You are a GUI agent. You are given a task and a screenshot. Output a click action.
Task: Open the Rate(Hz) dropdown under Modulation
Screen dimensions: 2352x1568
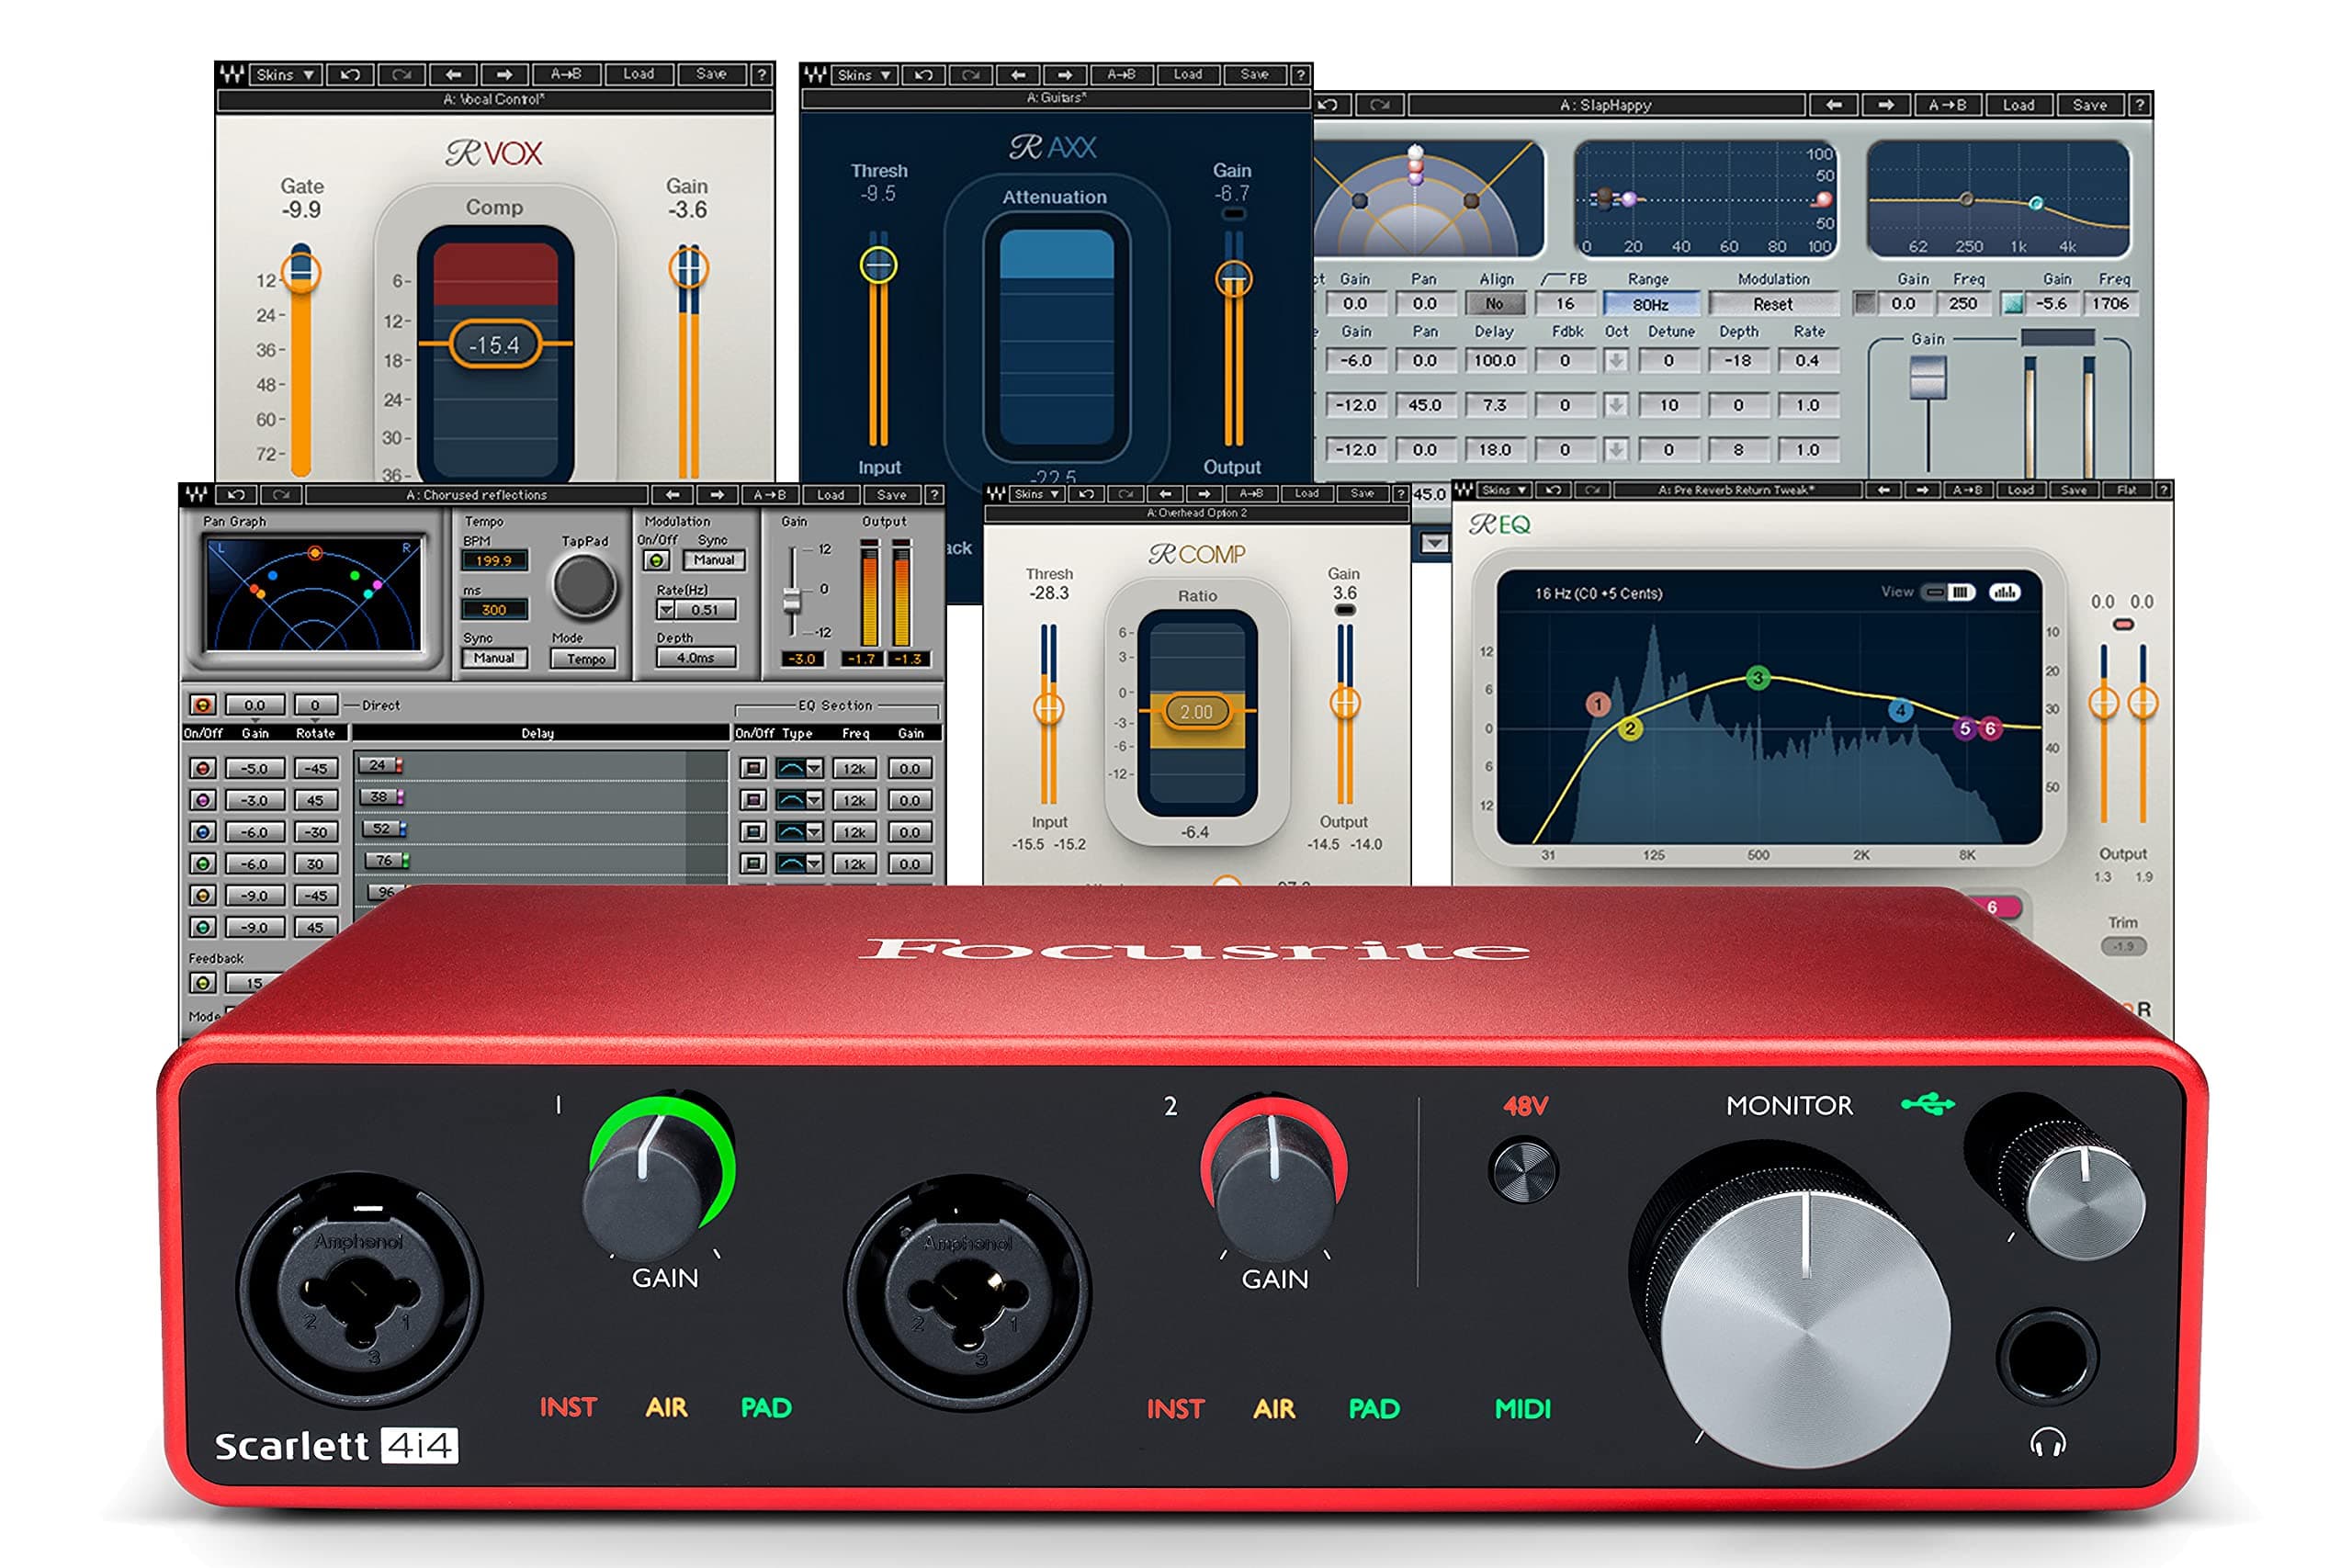click(666, 610)
